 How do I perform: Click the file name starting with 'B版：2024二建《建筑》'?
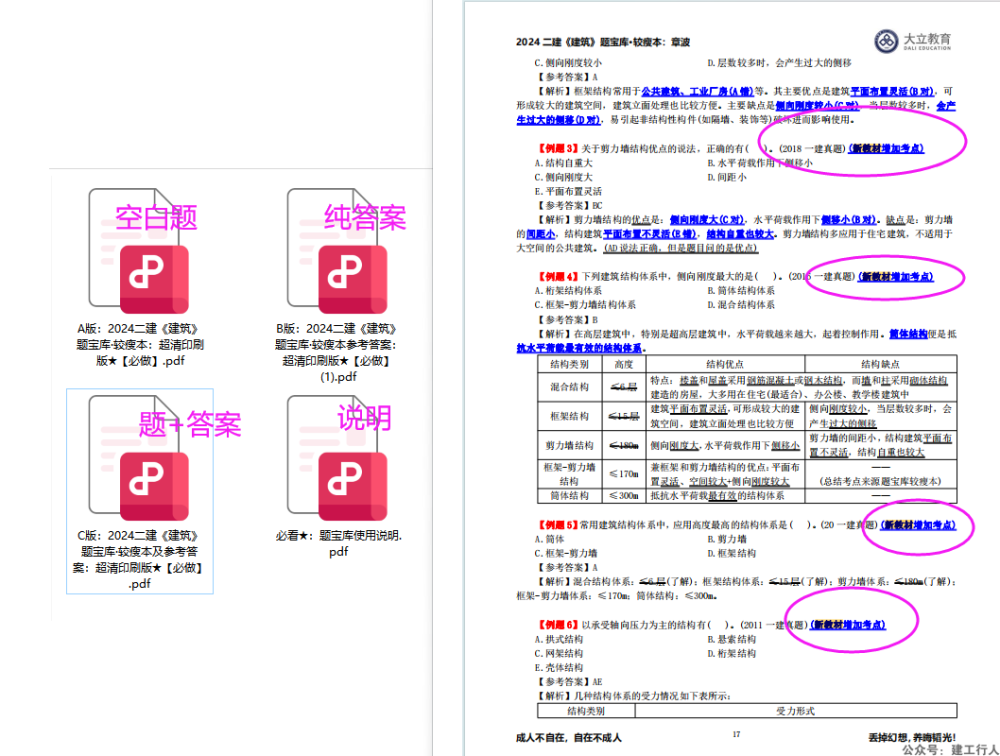(337, 352)
